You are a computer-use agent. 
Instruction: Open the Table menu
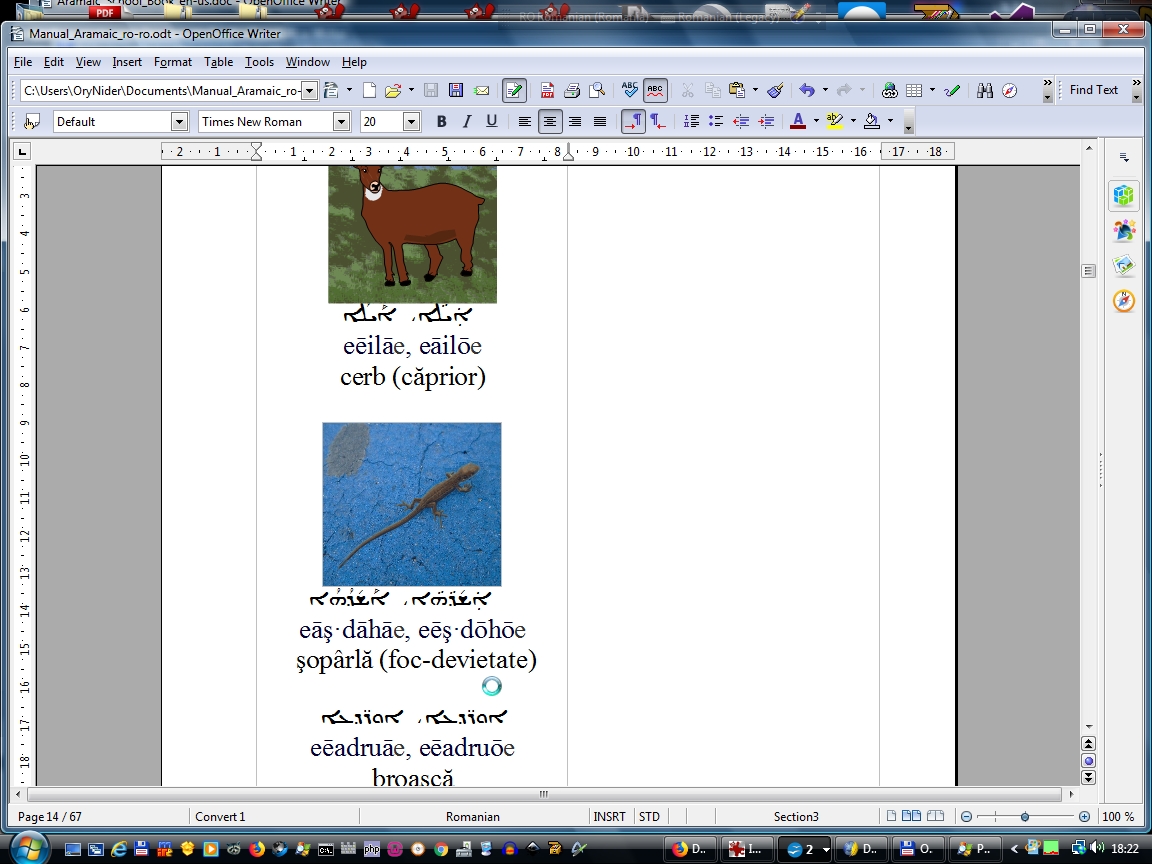[218, 62]
